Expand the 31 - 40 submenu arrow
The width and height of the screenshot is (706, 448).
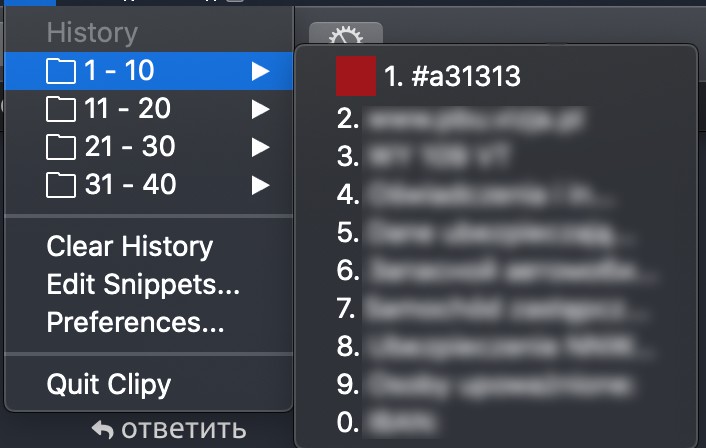point(260,185)
